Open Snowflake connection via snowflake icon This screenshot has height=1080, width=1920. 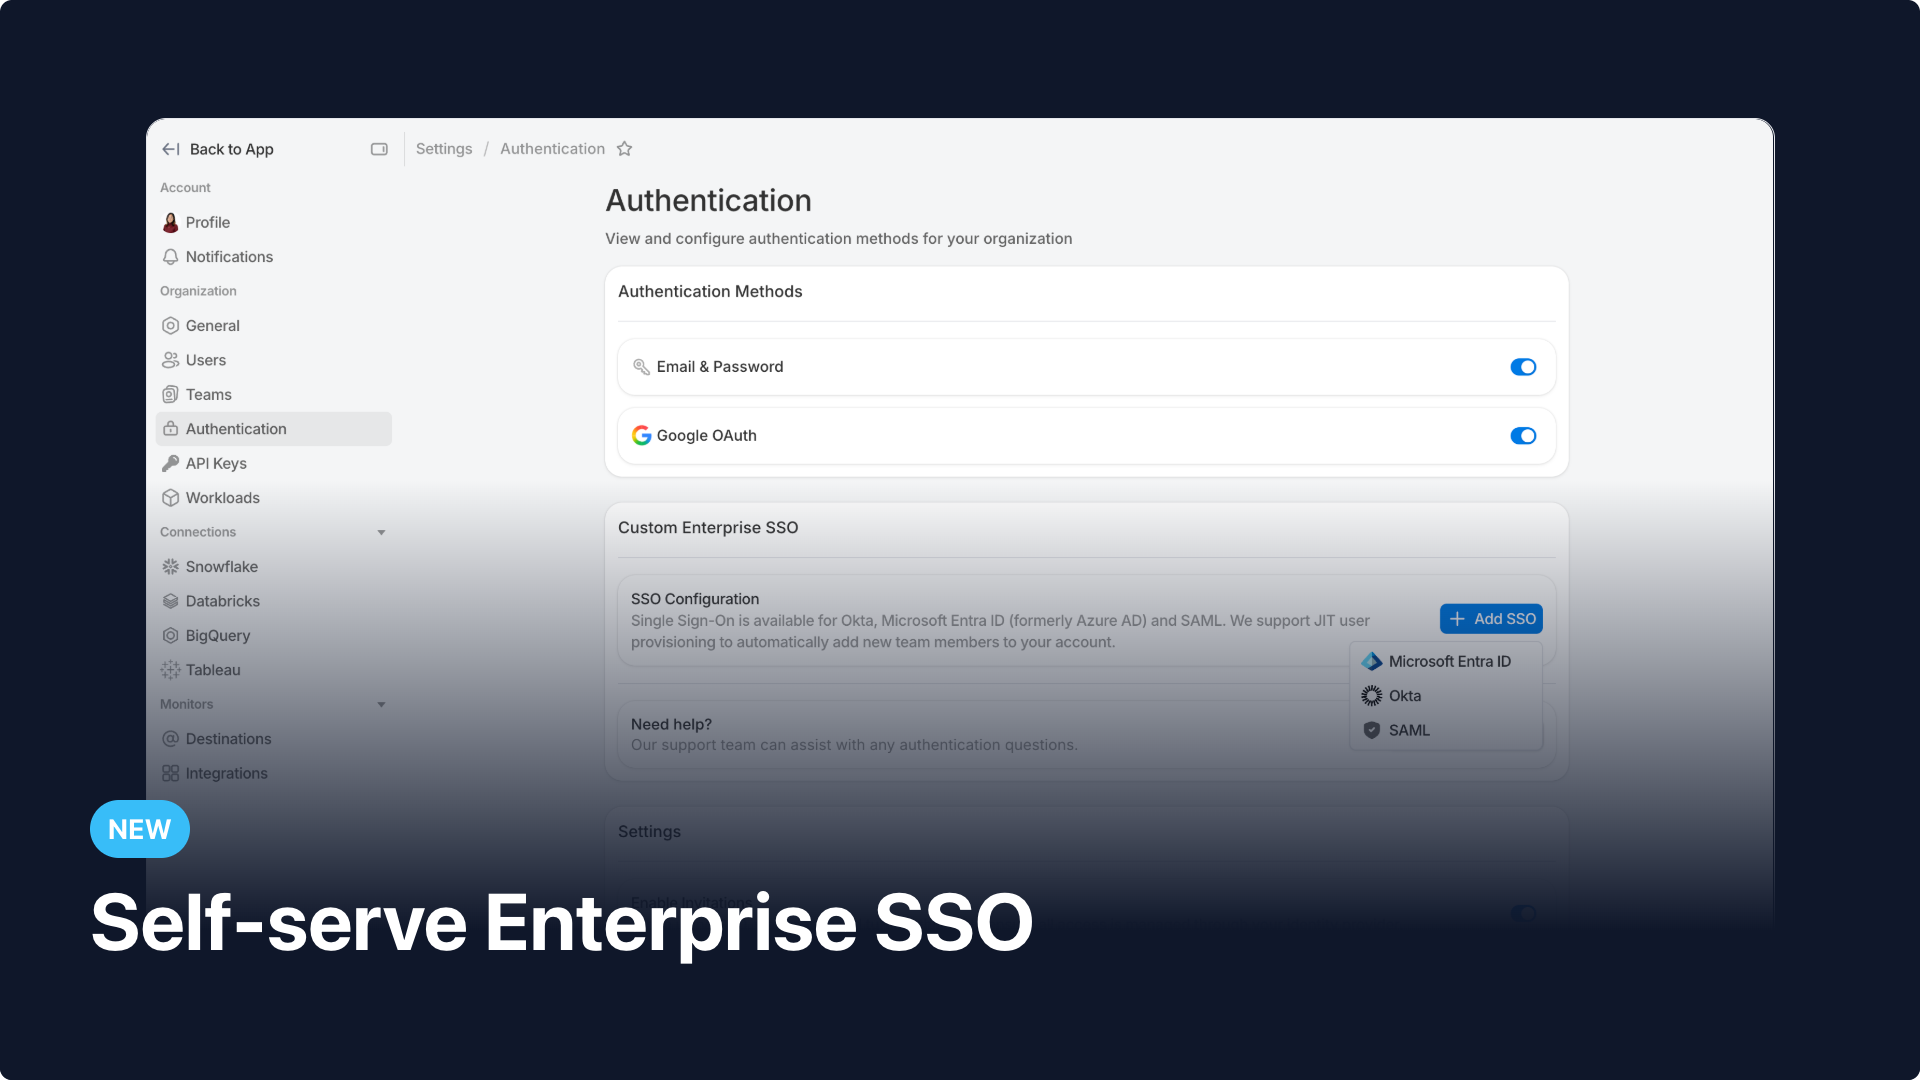[171, 567]
